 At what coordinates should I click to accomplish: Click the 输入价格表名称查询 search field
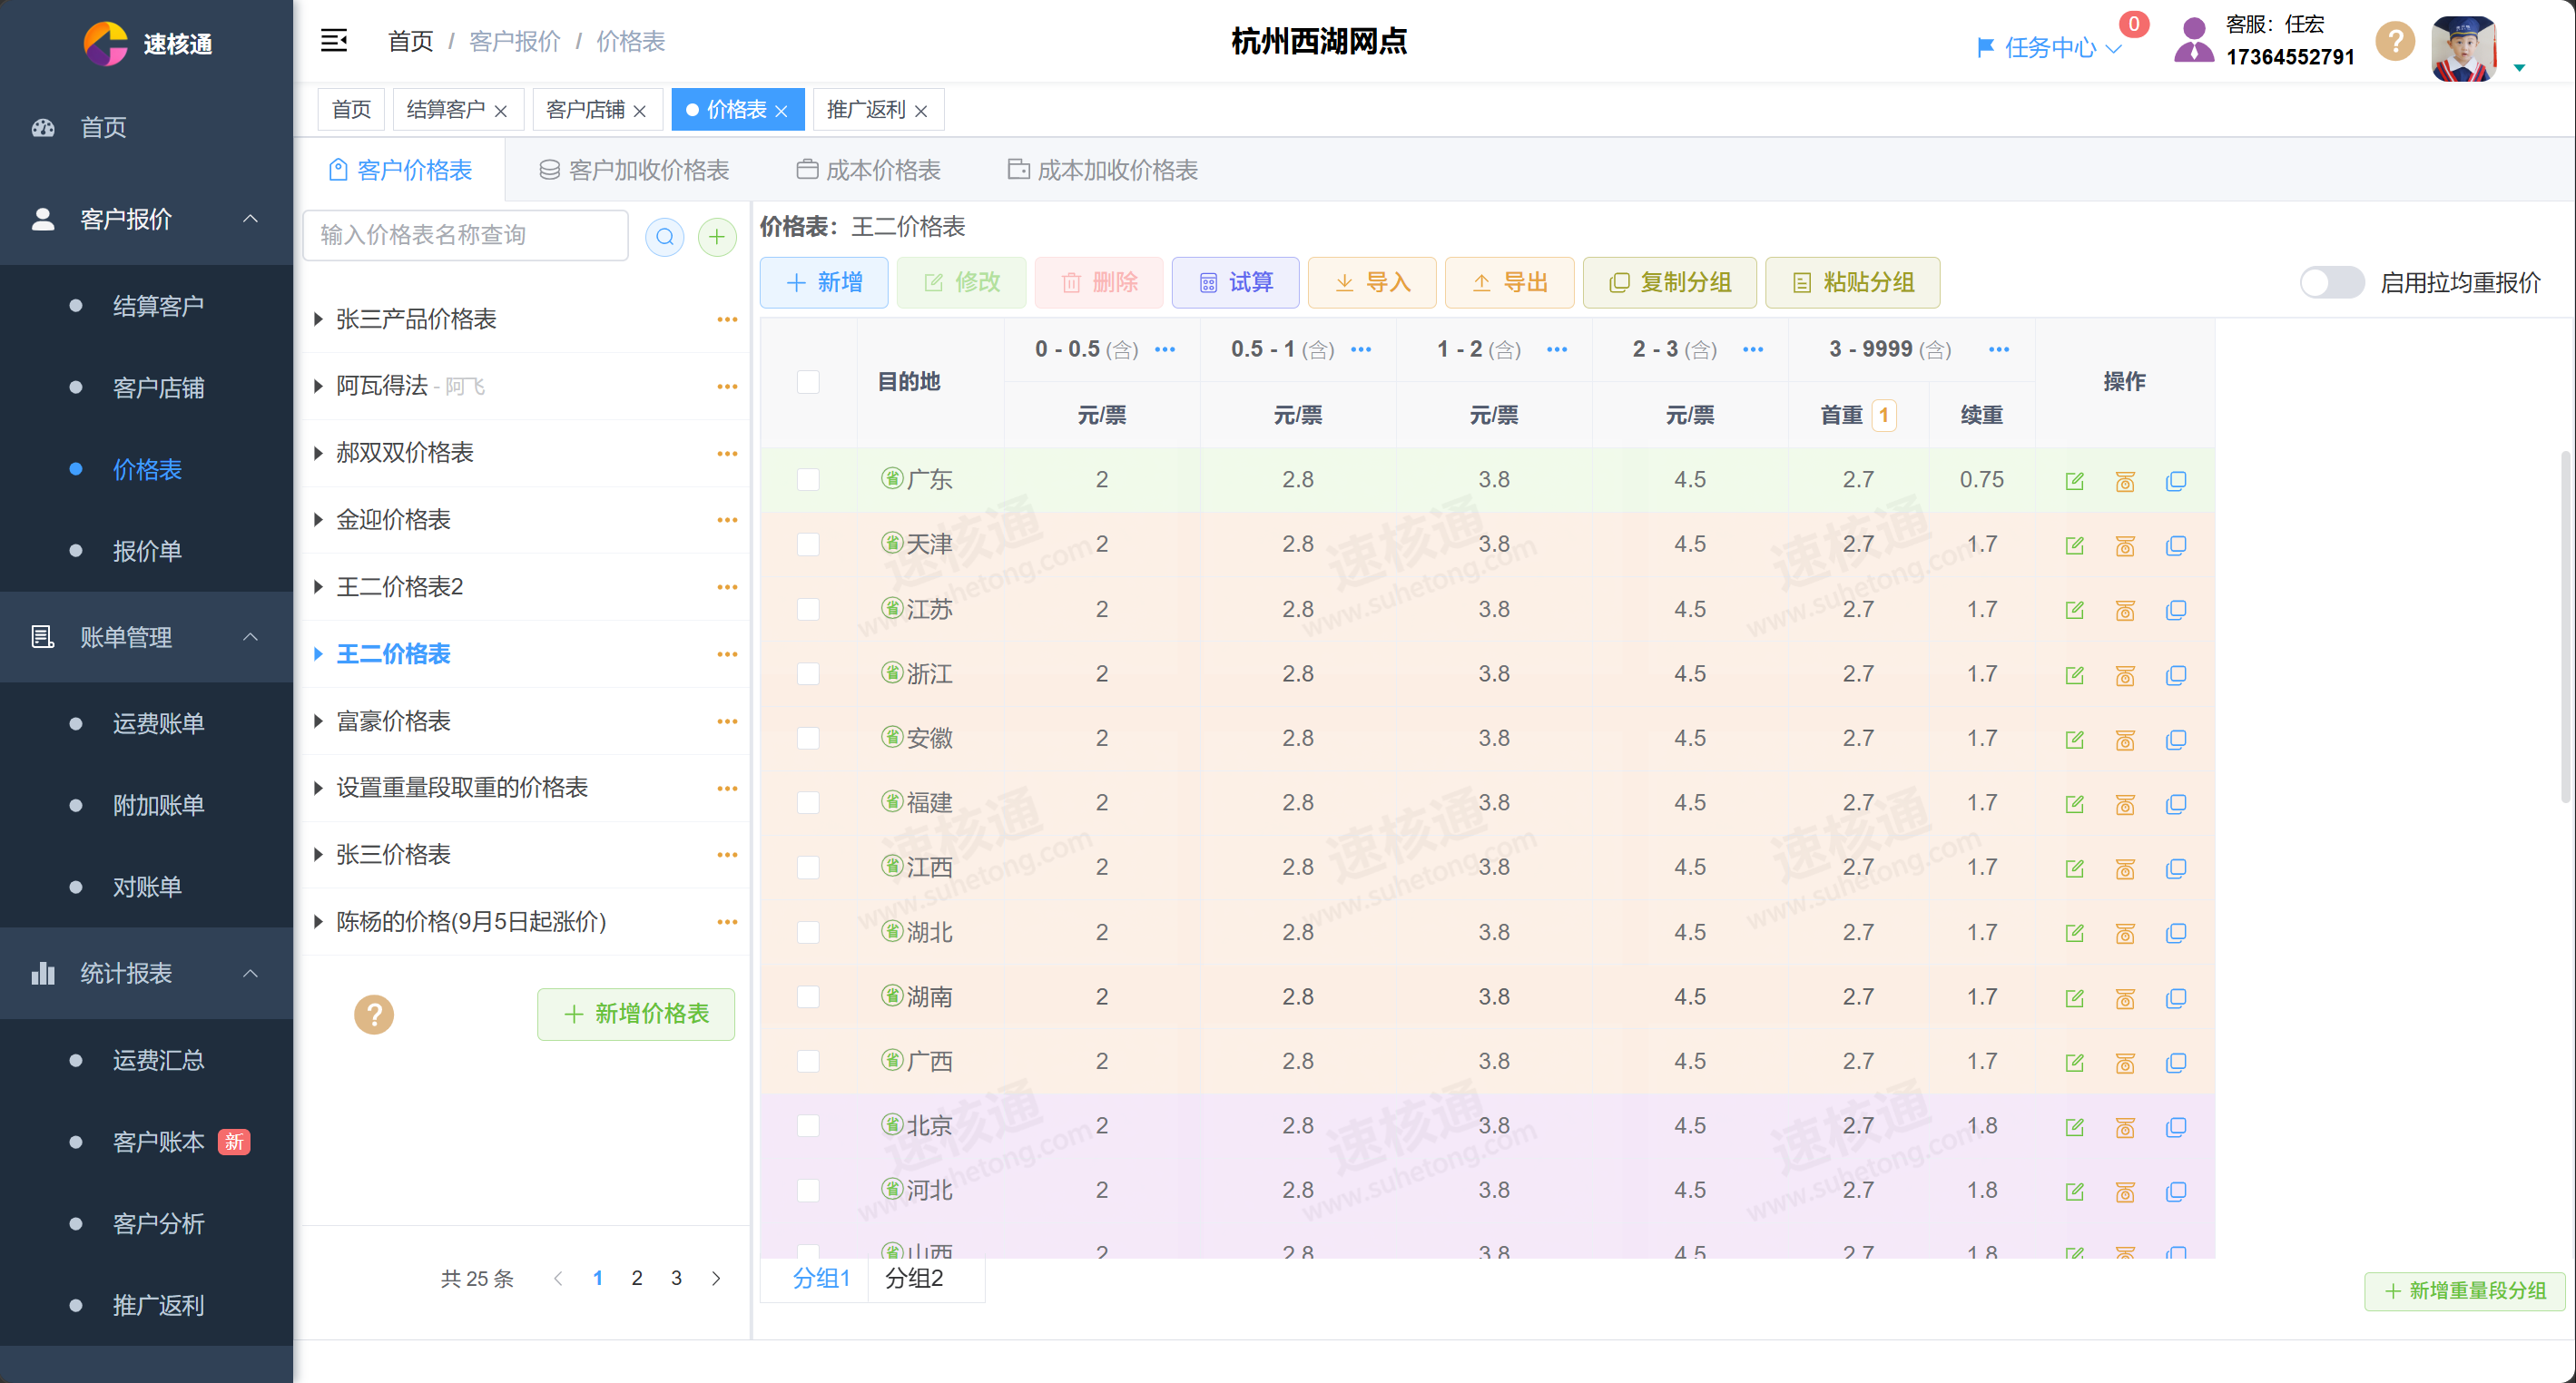pos(465,235)
